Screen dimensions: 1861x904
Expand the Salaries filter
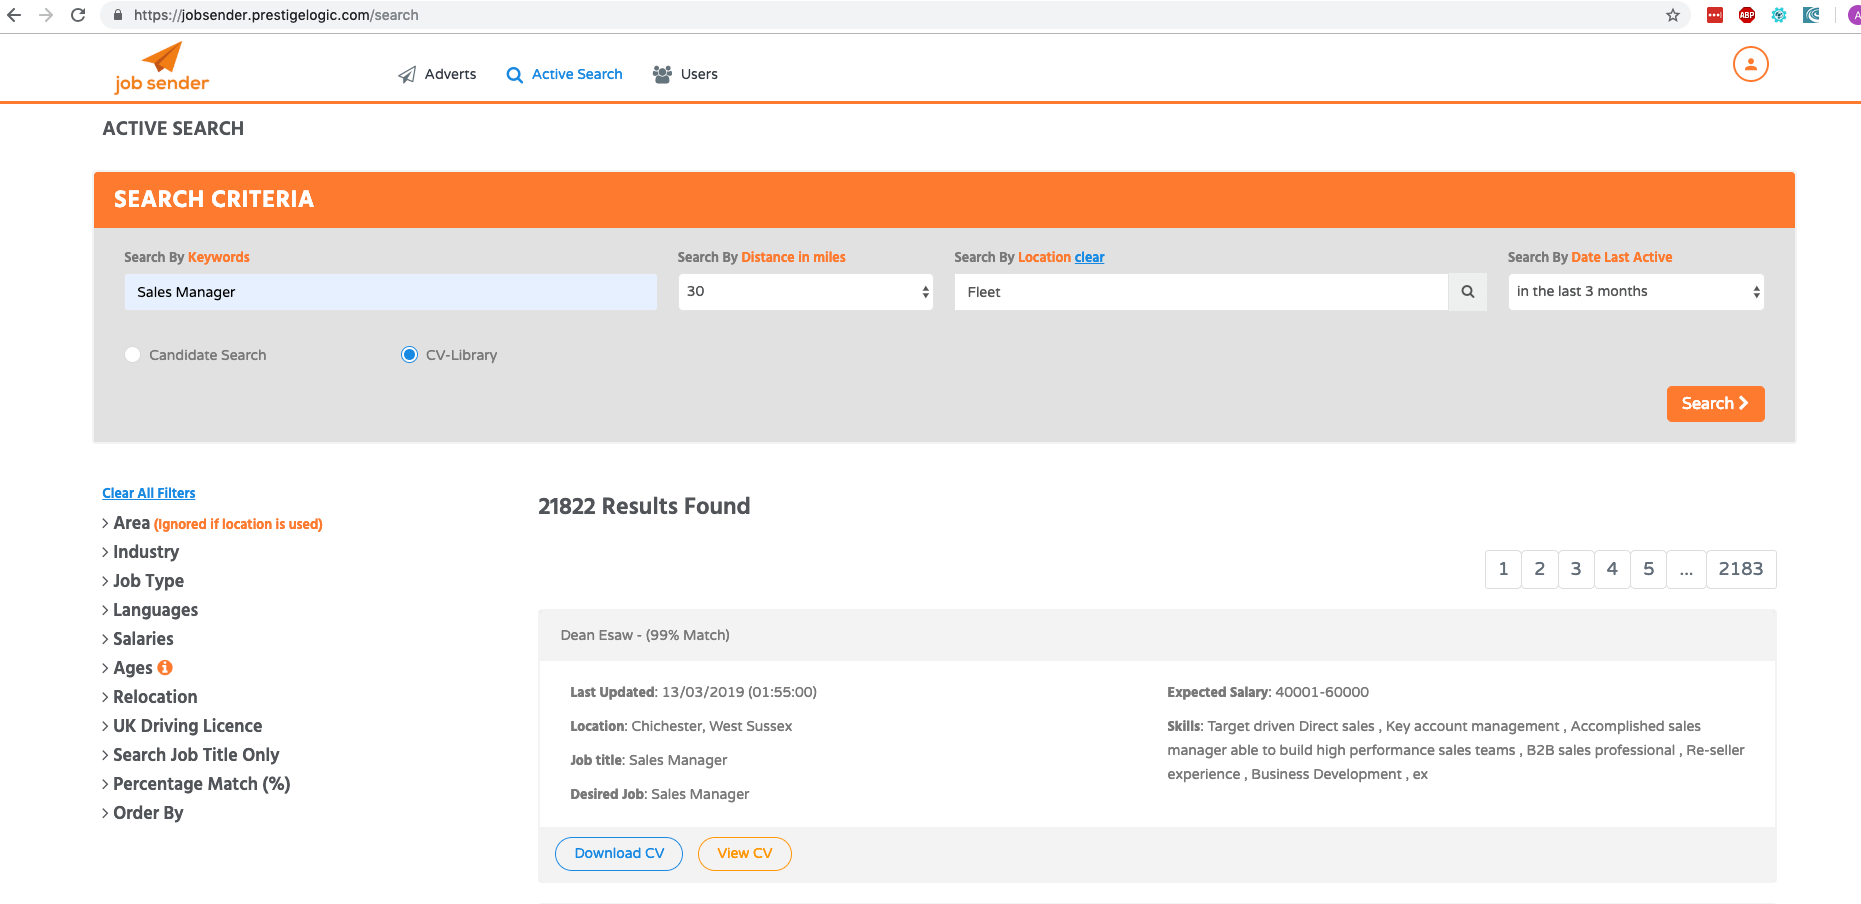coord(138,639)
